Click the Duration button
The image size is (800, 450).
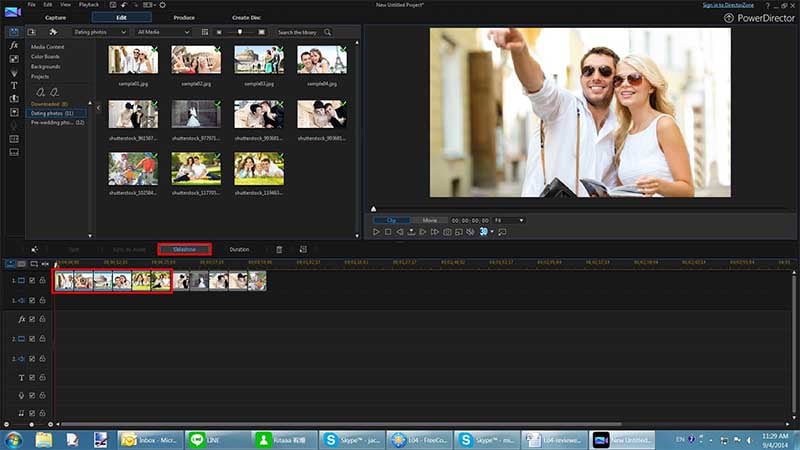(239, 249)
